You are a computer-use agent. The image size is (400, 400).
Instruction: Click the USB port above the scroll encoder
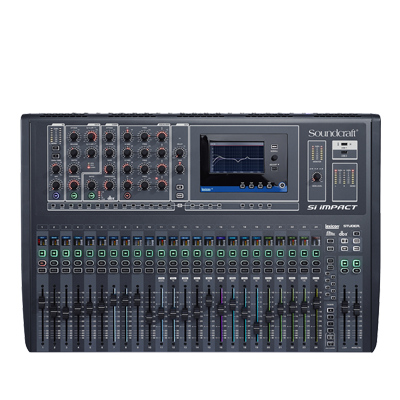pyautogui.click(x=274, y=147)
